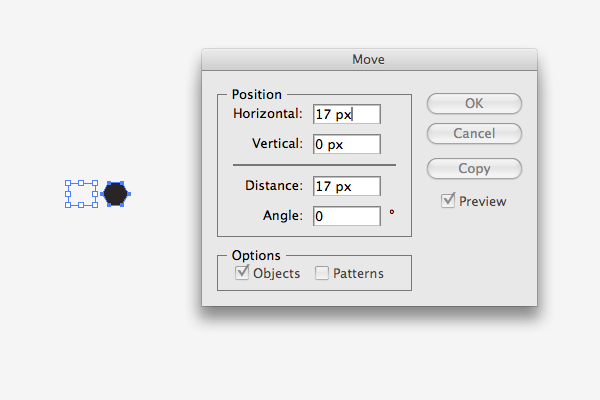Toggle the Preview checkbox
This screenshot has height=400, width=600.
click(x=448, y=201)
